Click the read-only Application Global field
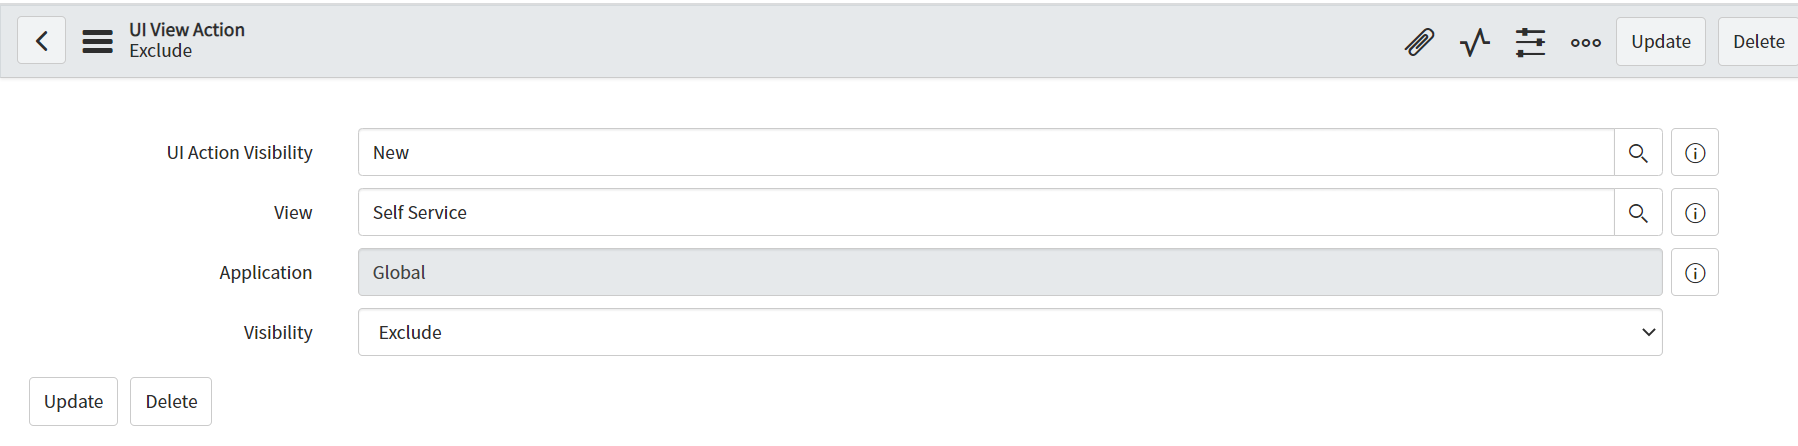This screenshot has width=1798, height=446. coord(1010,272)
